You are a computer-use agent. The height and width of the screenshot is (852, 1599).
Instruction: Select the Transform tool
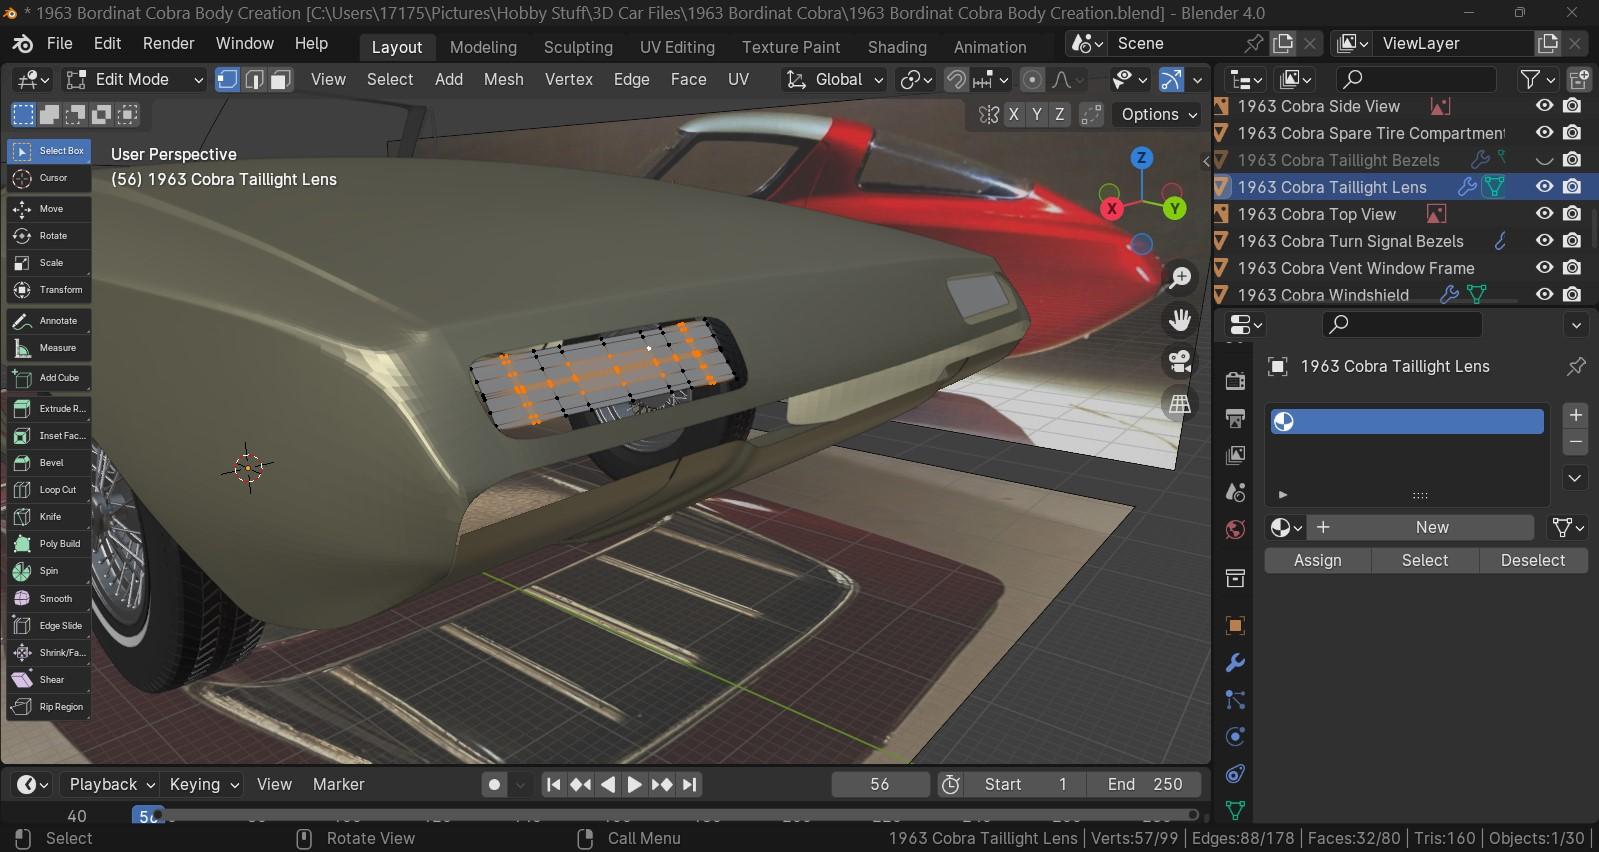tap(48, 290)
